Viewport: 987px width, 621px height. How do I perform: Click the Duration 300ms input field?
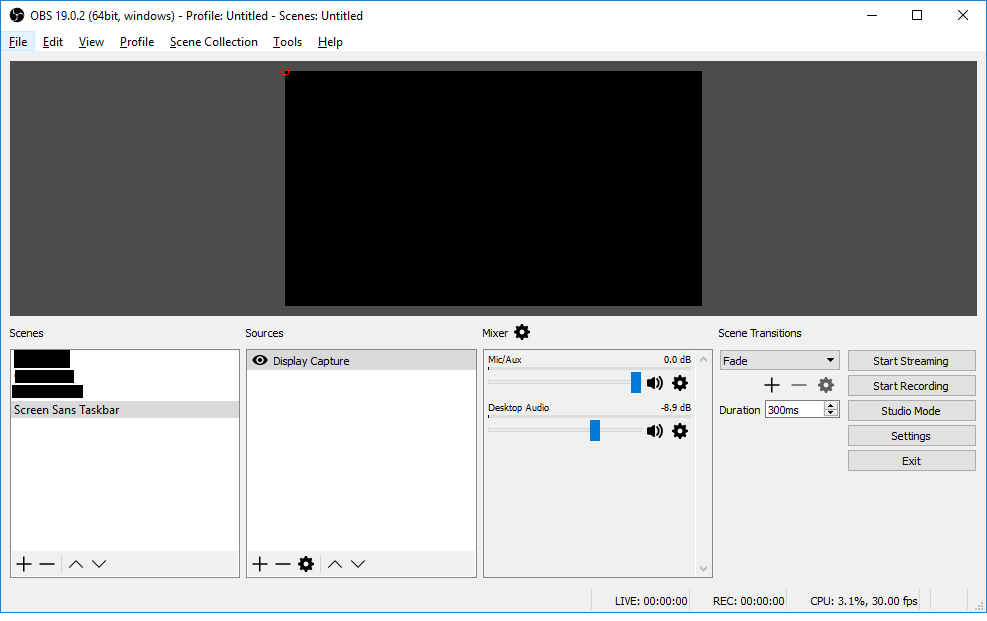click(x=795, y=410)
